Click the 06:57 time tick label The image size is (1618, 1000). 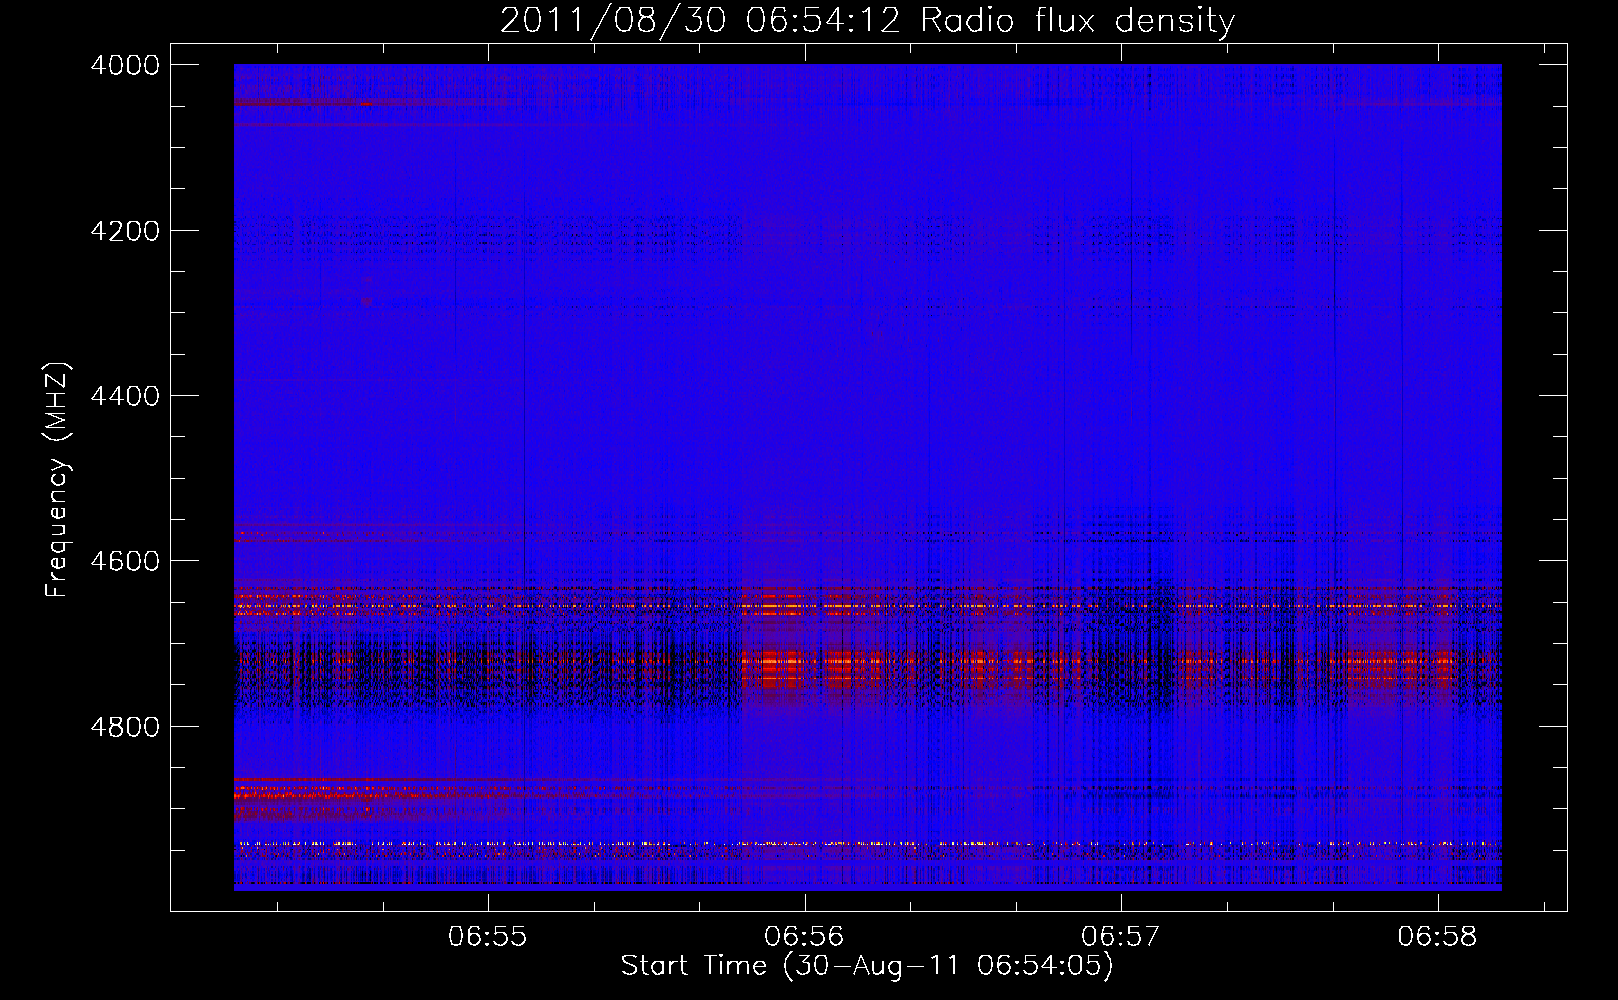(x=1122, y=937)
